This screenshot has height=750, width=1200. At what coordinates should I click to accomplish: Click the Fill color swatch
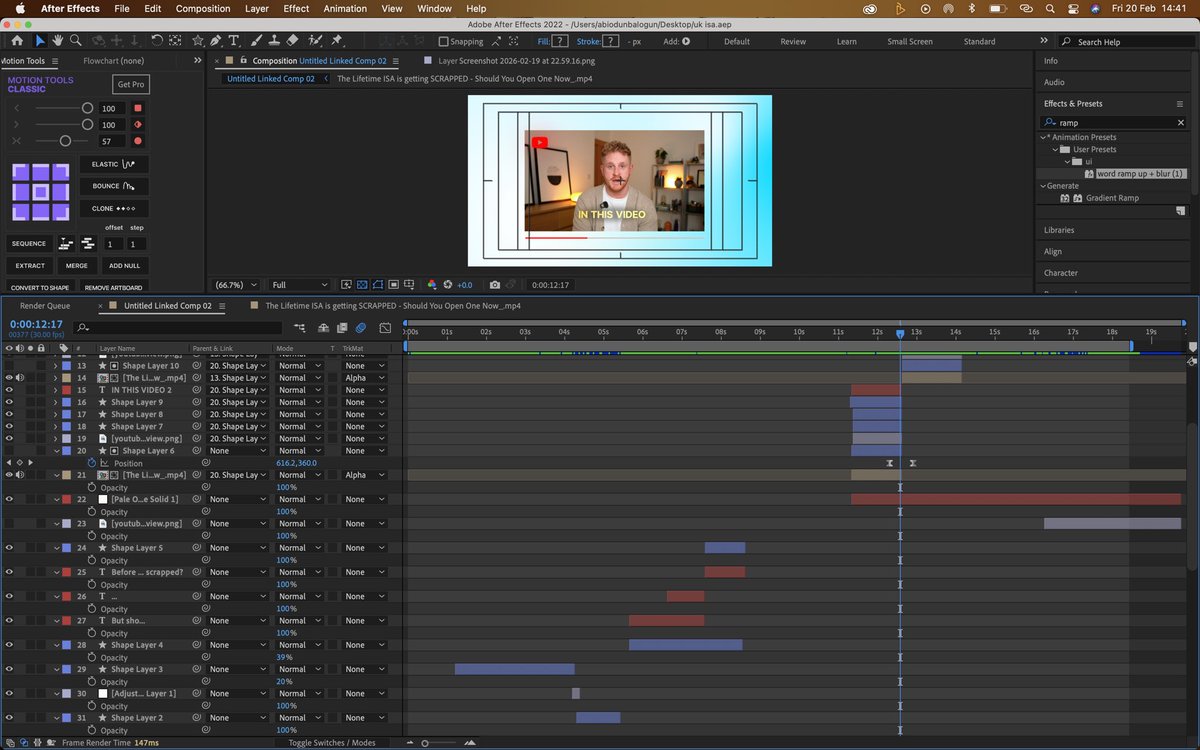click(561, 42)
